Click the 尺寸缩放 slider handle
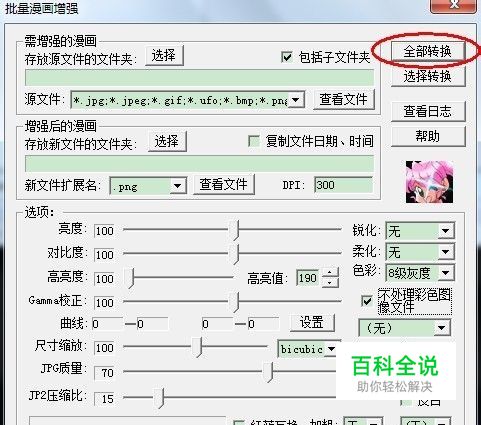The height and width of the screenshot is (425, 481). tap(198, 347)
